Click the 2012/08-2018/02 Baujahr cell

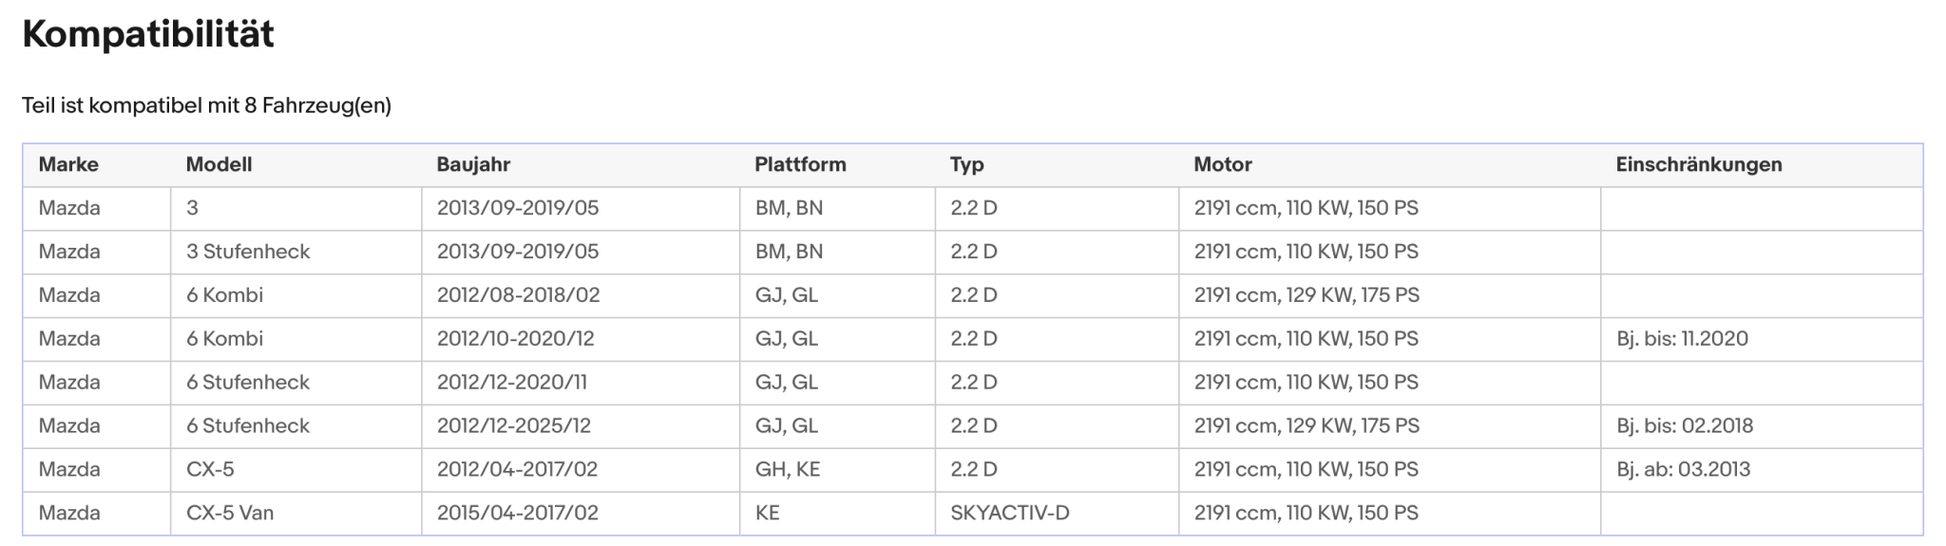coord(518,296)
